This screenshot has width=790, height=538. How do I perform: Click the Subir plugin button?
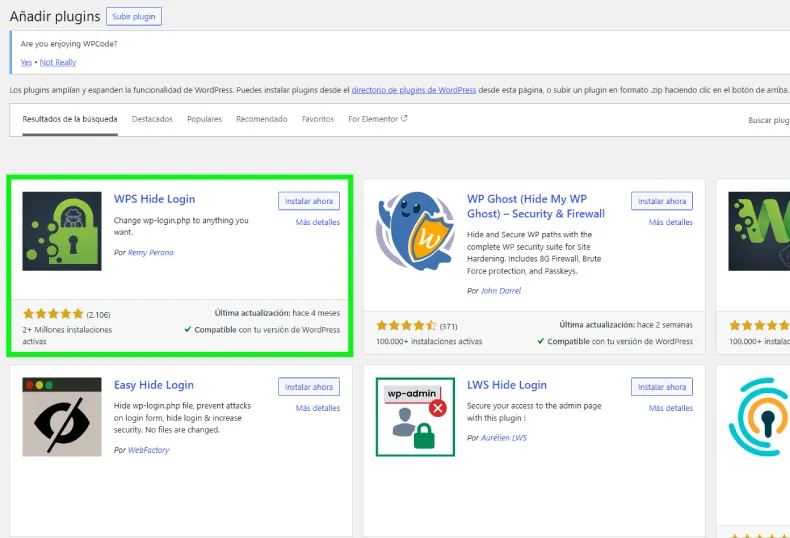point(133,16)
